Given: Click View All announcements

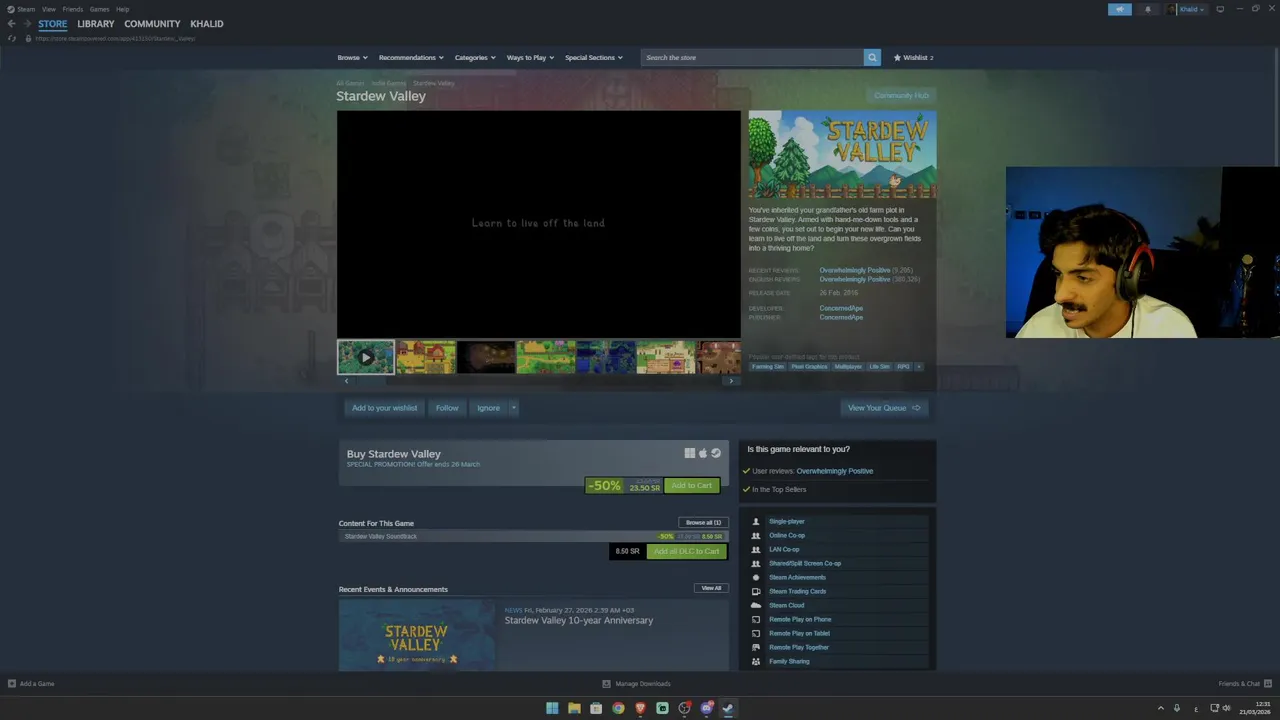Looking at the screenshot, I should (x=711, y=588).
